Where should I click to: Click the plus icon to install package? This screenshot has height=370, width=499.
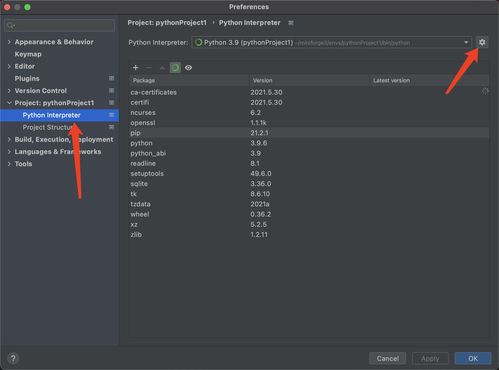pyautogui.click(x=135, y=68)
